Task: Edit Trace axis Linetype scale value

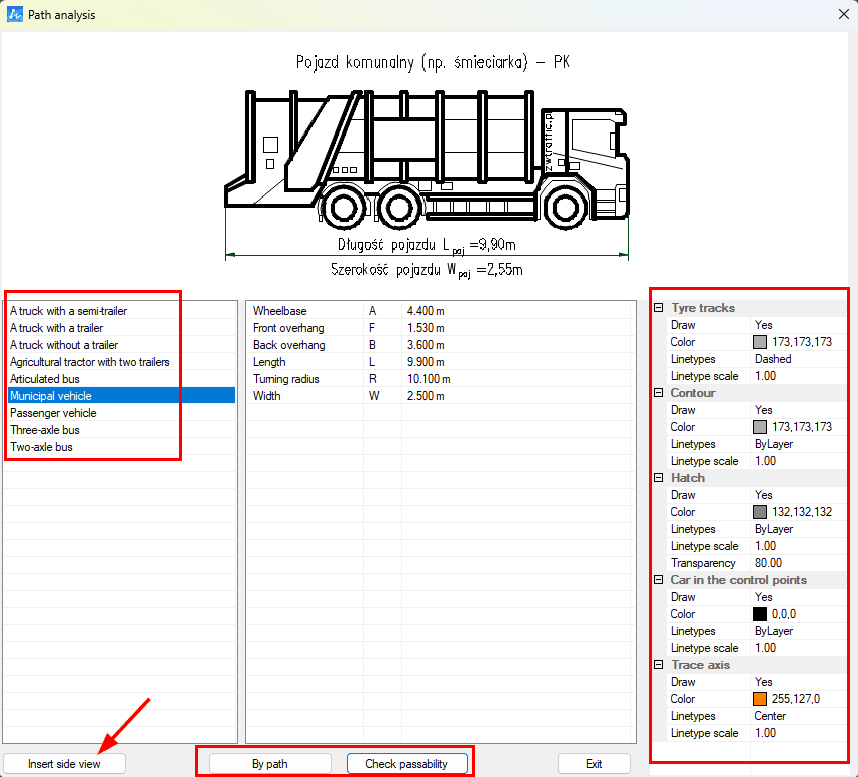Action: 798,733
